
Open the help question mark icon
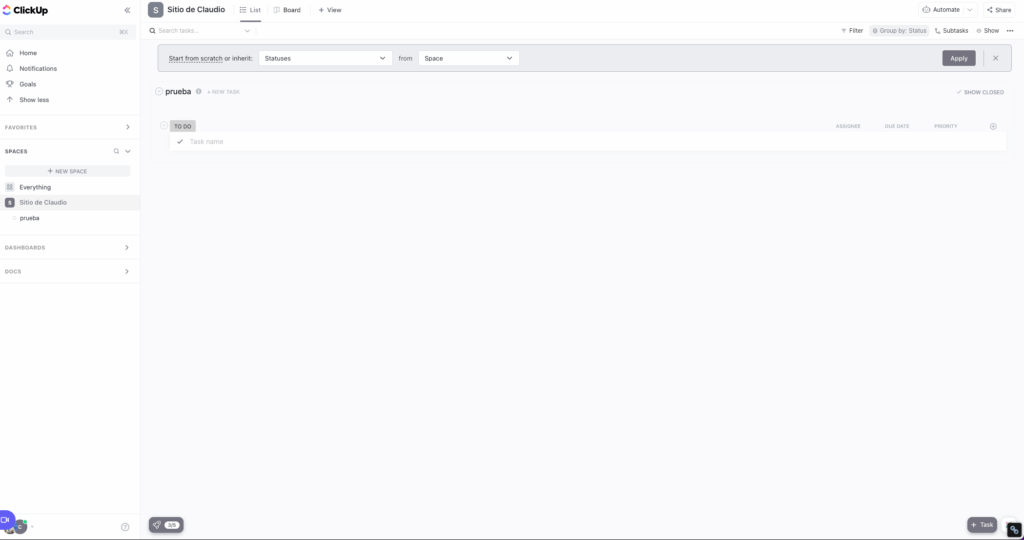pyautogui.click(x=125, y=527)
